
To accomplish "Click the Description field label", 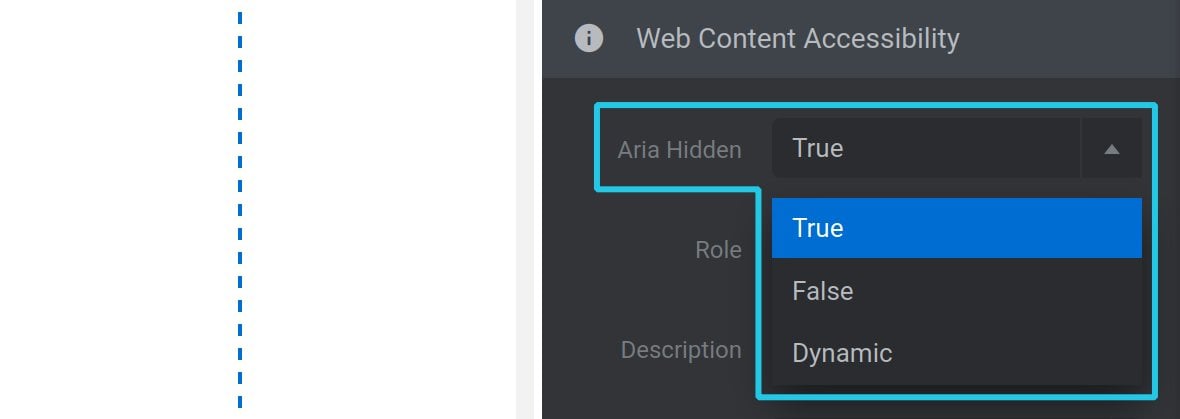I will [x=681, y=350].
